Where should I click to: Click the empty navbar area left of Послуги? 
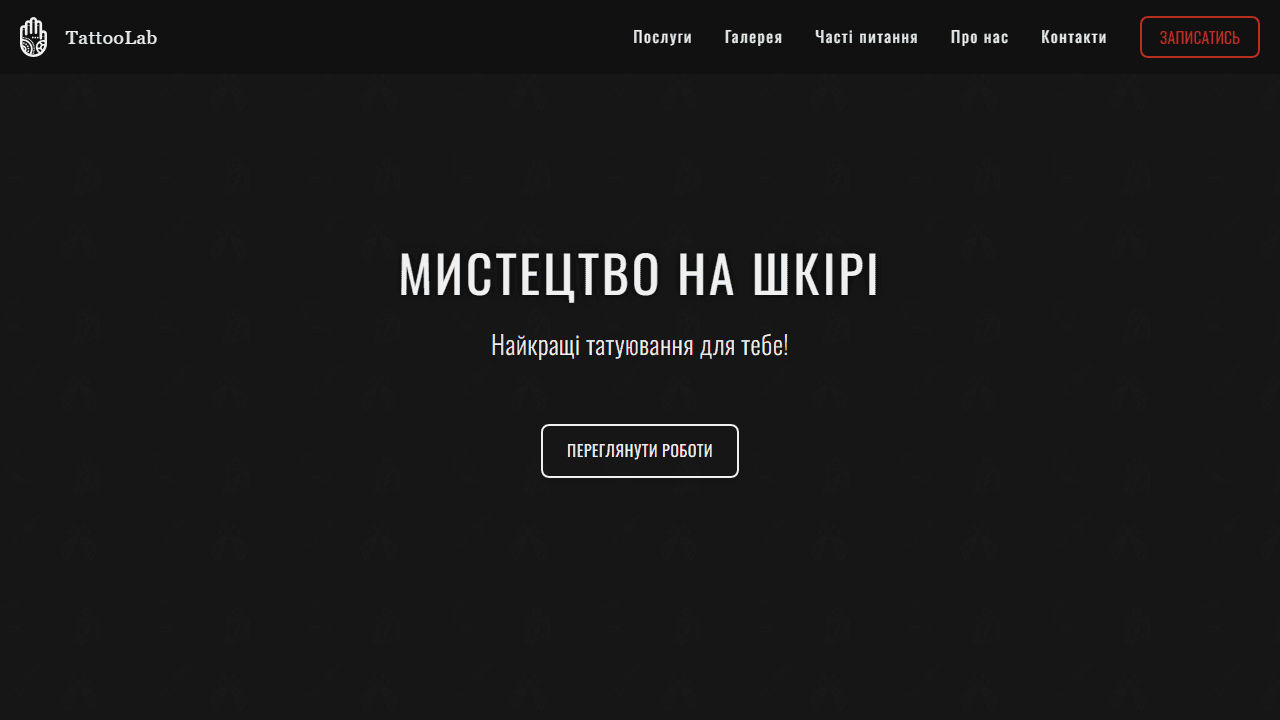[400, 37]
